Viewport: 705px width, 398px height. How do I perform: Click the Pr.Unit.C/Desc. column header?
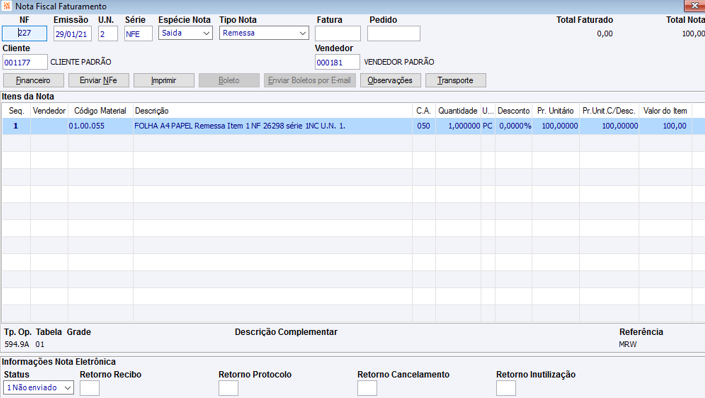tap(609, 111)
